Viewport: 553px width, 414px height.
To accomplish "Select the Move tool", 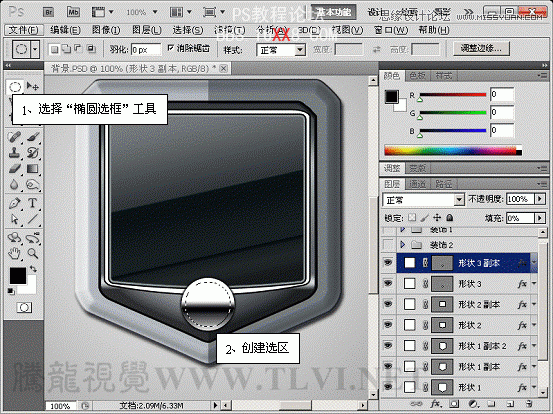I will 33,86.
